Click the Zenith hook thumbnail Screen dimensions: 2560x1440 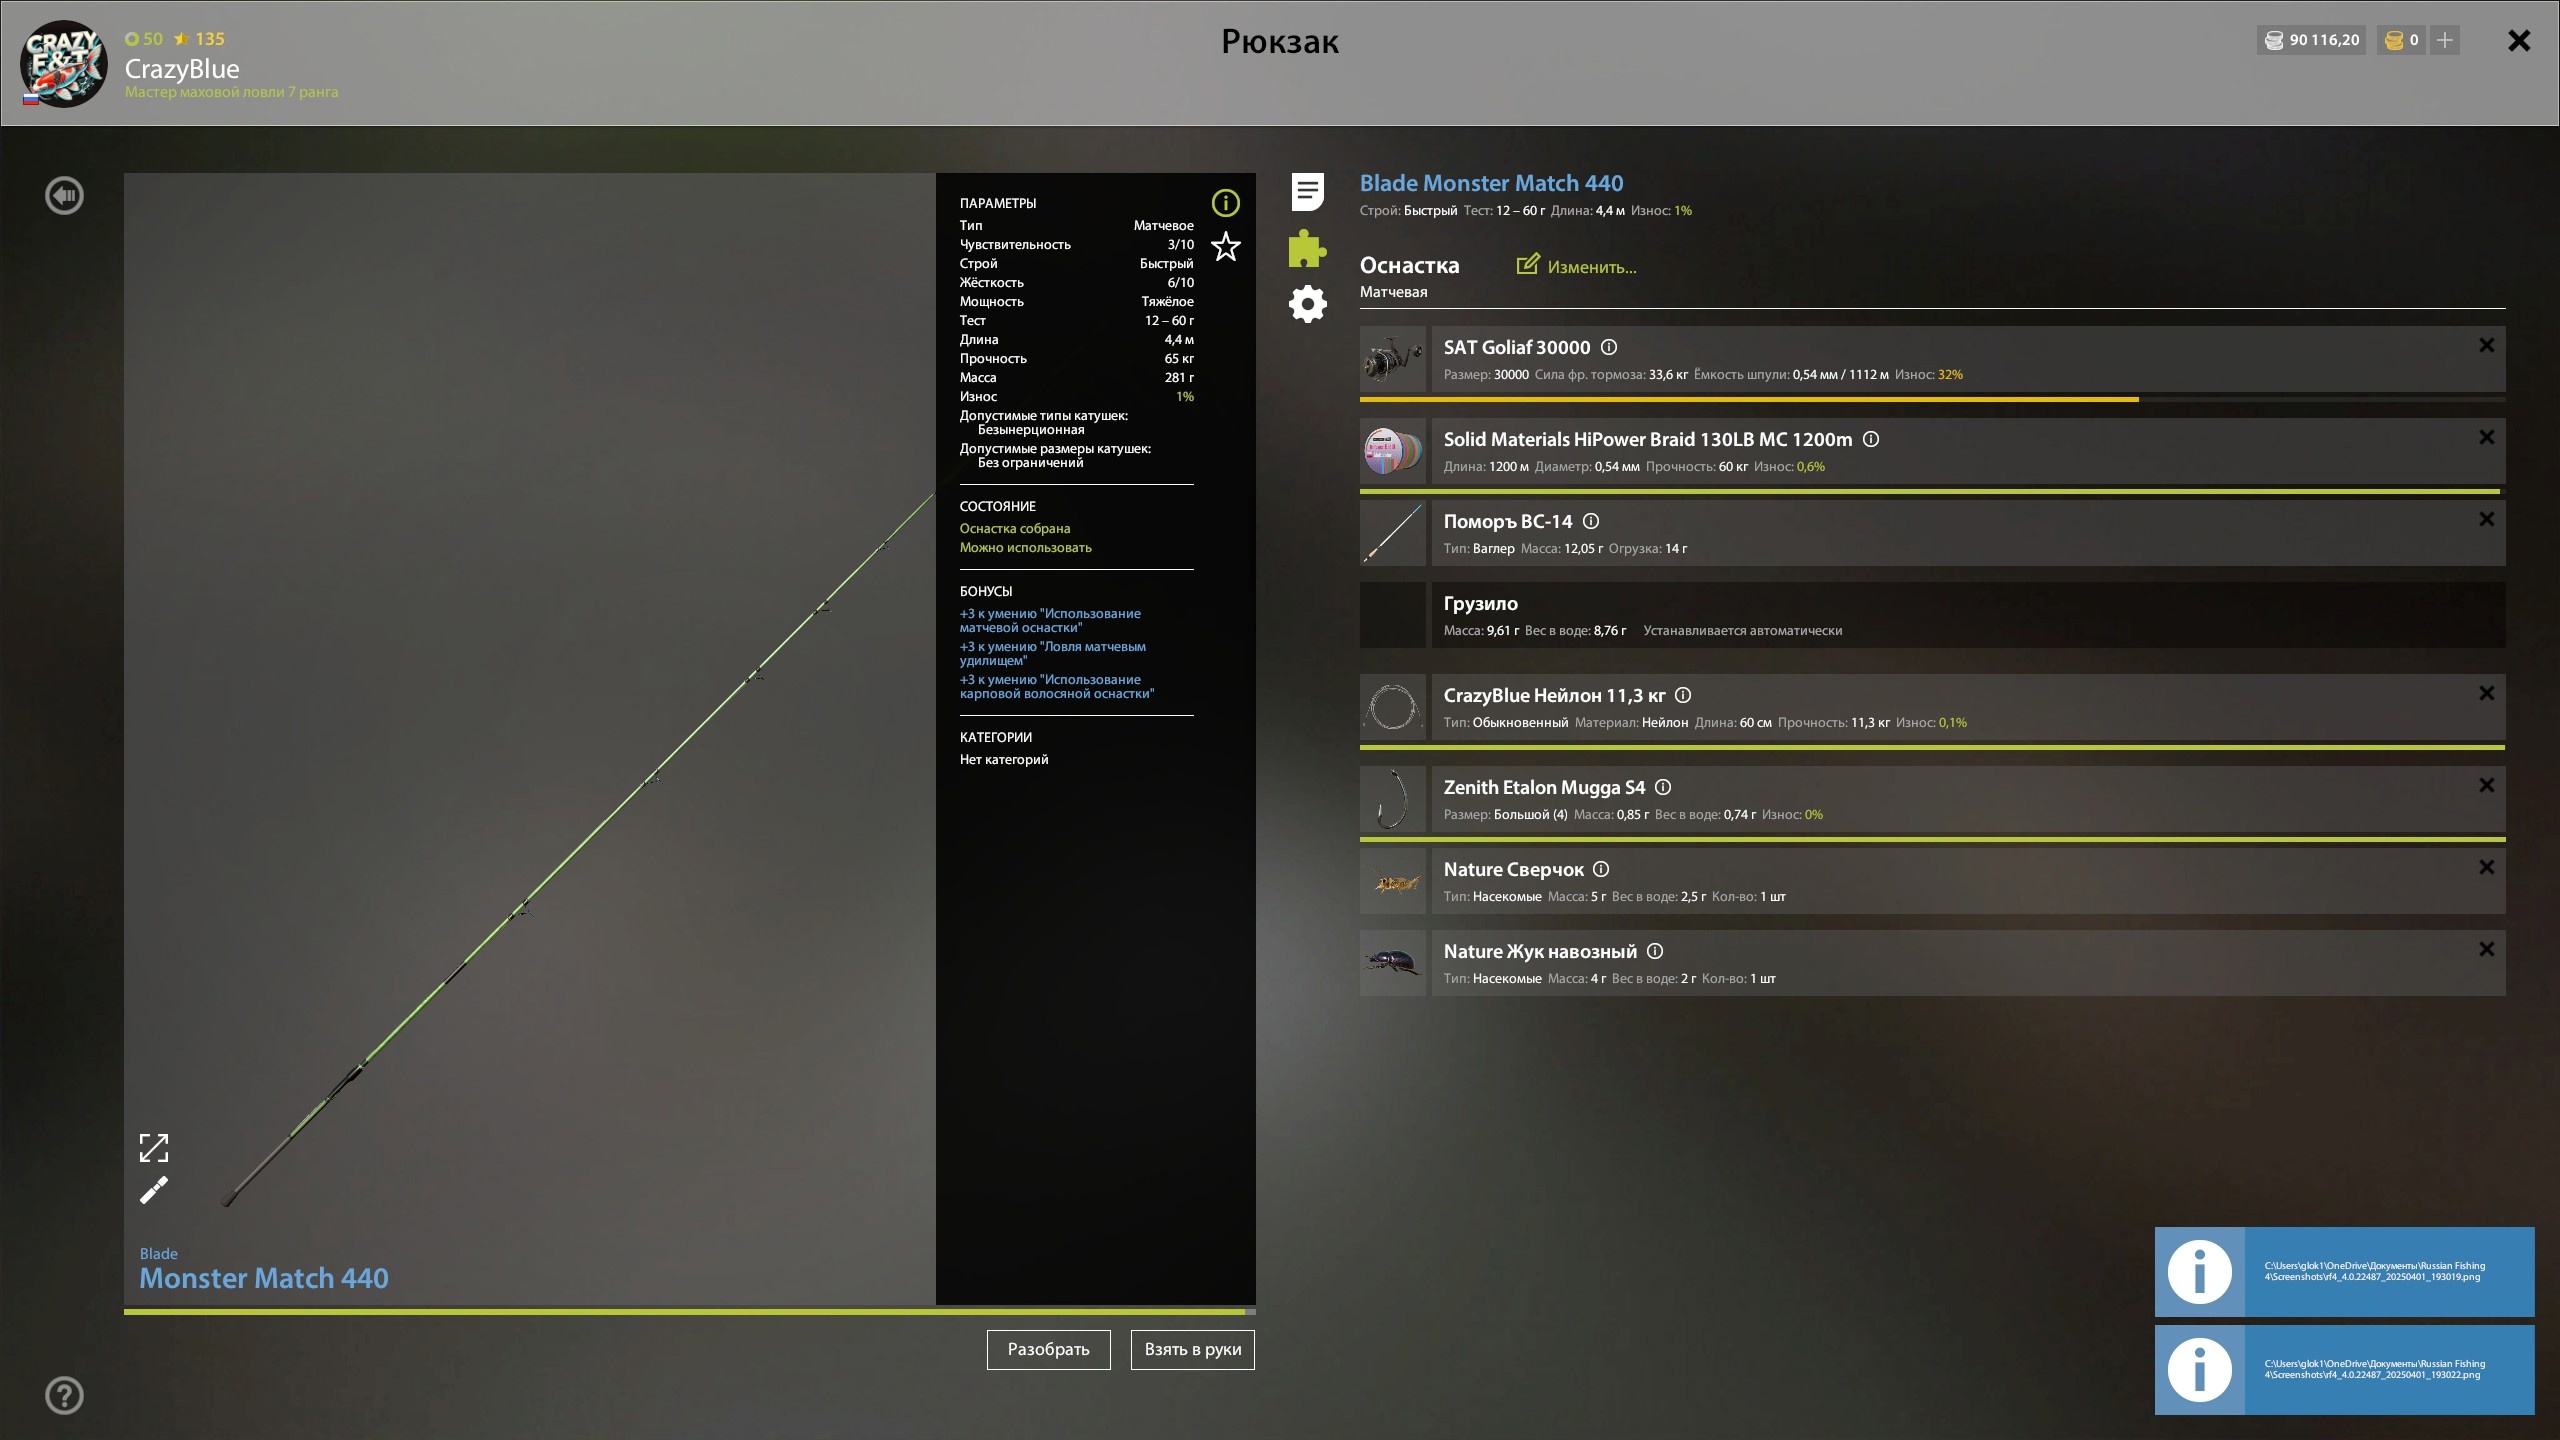[1393, 799]
